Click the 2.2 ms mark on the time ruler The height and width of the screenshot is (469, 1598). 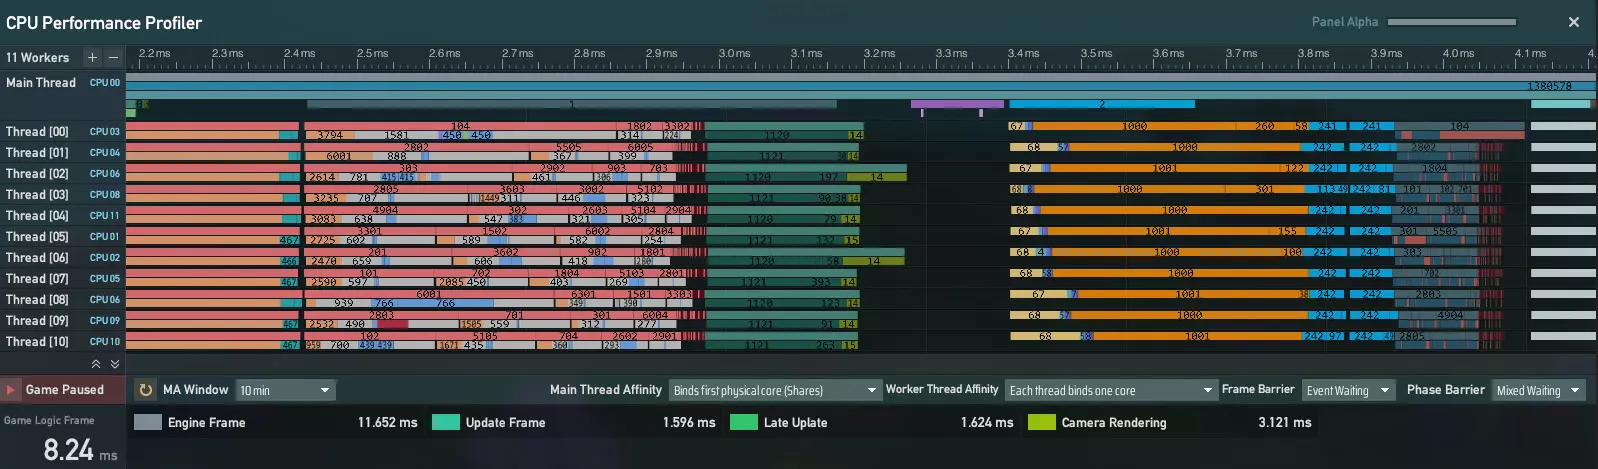pos(155,53)
